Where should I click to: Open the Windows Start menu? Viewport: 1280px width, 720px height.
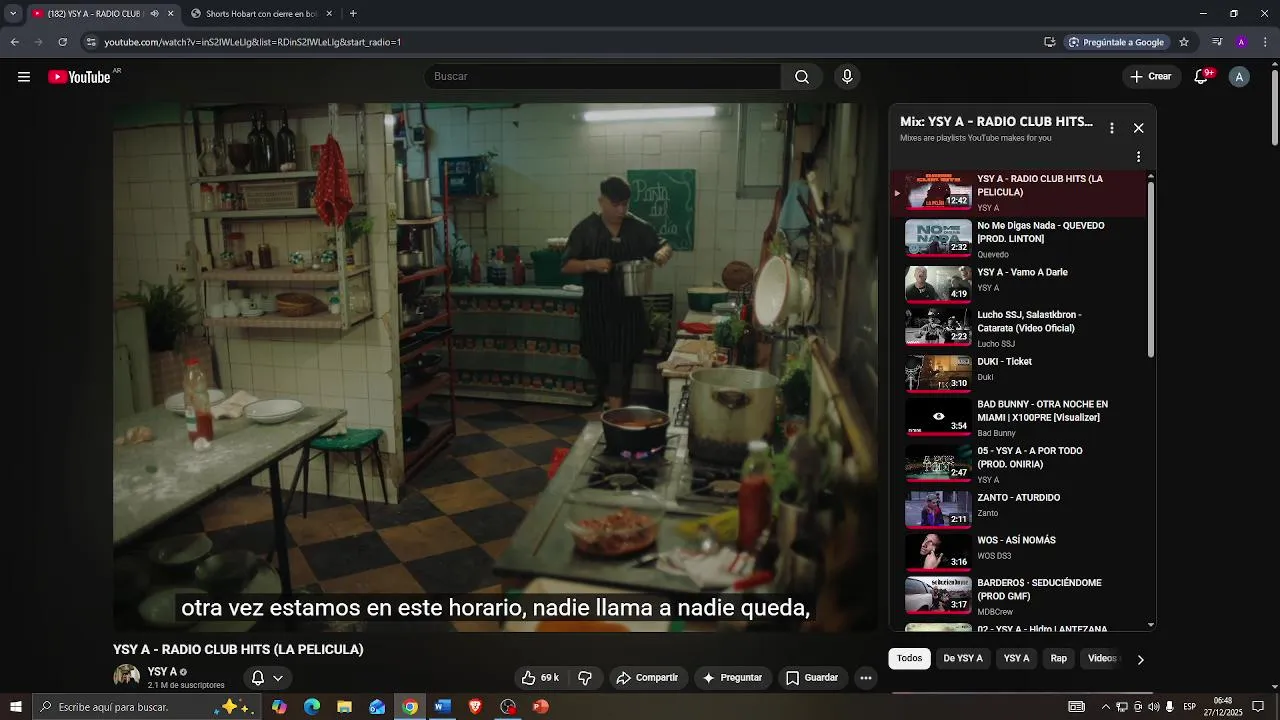pos(15,707)
